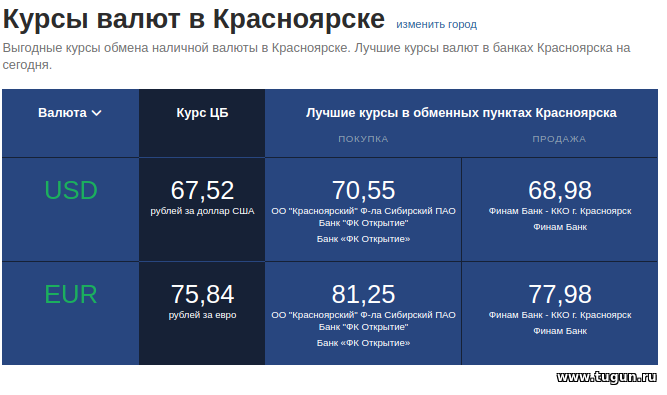667x395 pixels.
Task: Open the USD sell rate 68,98
Action: click(x=560, y=190)
